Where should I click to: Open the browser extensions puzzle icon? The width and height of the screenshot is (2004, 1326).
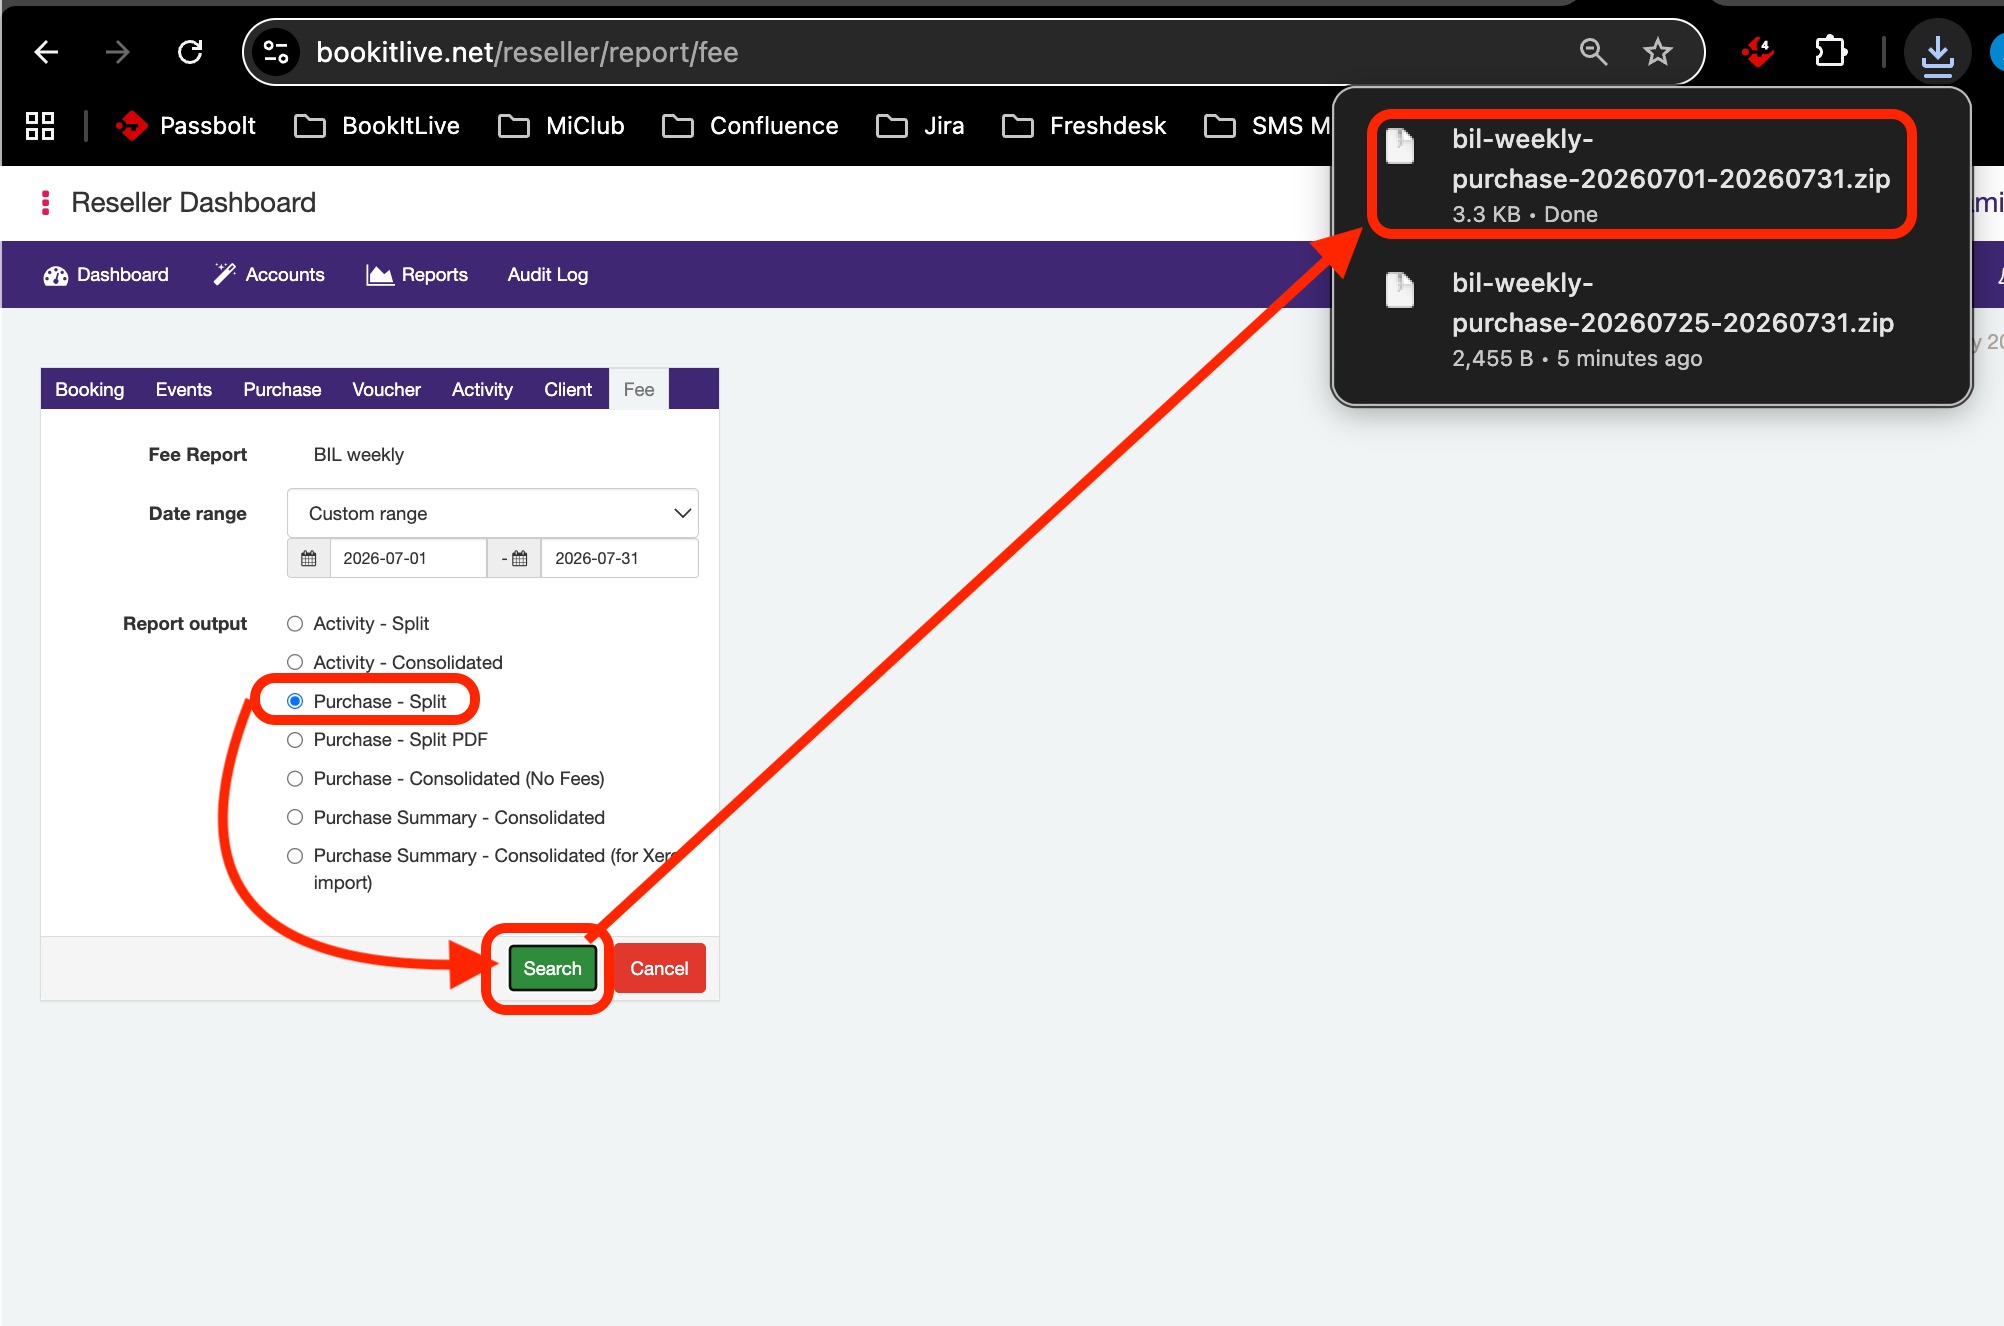1830,52
